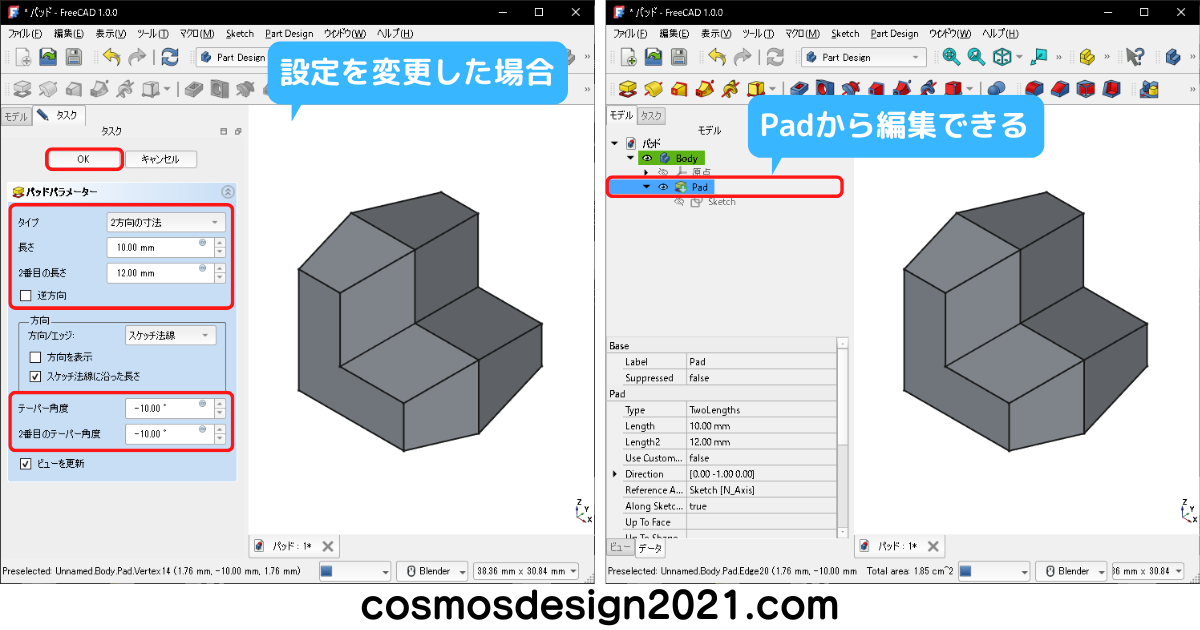Click Redo arrow in right window toolbar
Viewport: 1200px width, 630px height.
742,58
